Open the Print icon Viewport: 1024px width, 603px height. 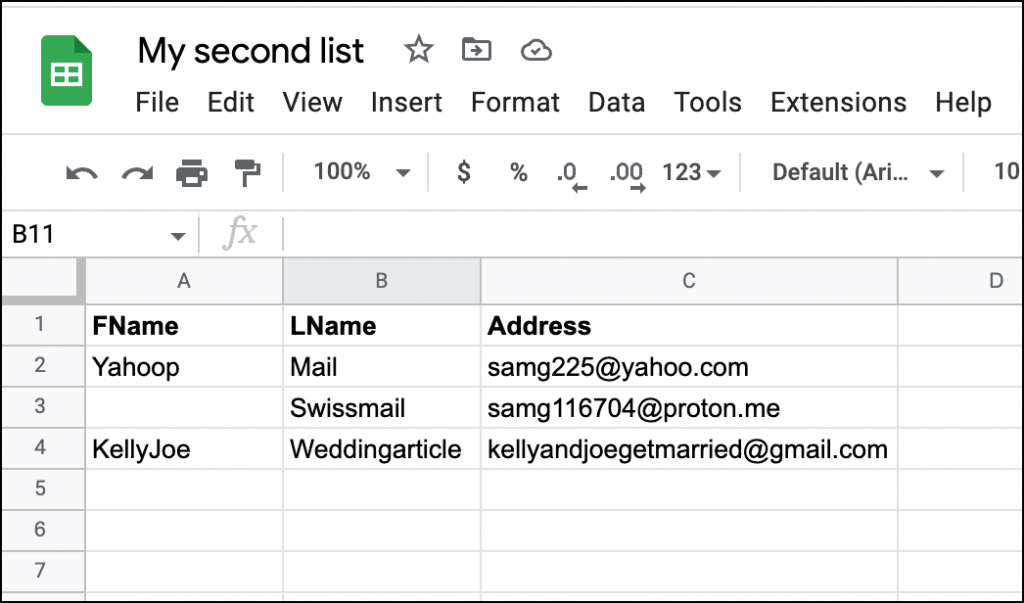click(192, 172)
